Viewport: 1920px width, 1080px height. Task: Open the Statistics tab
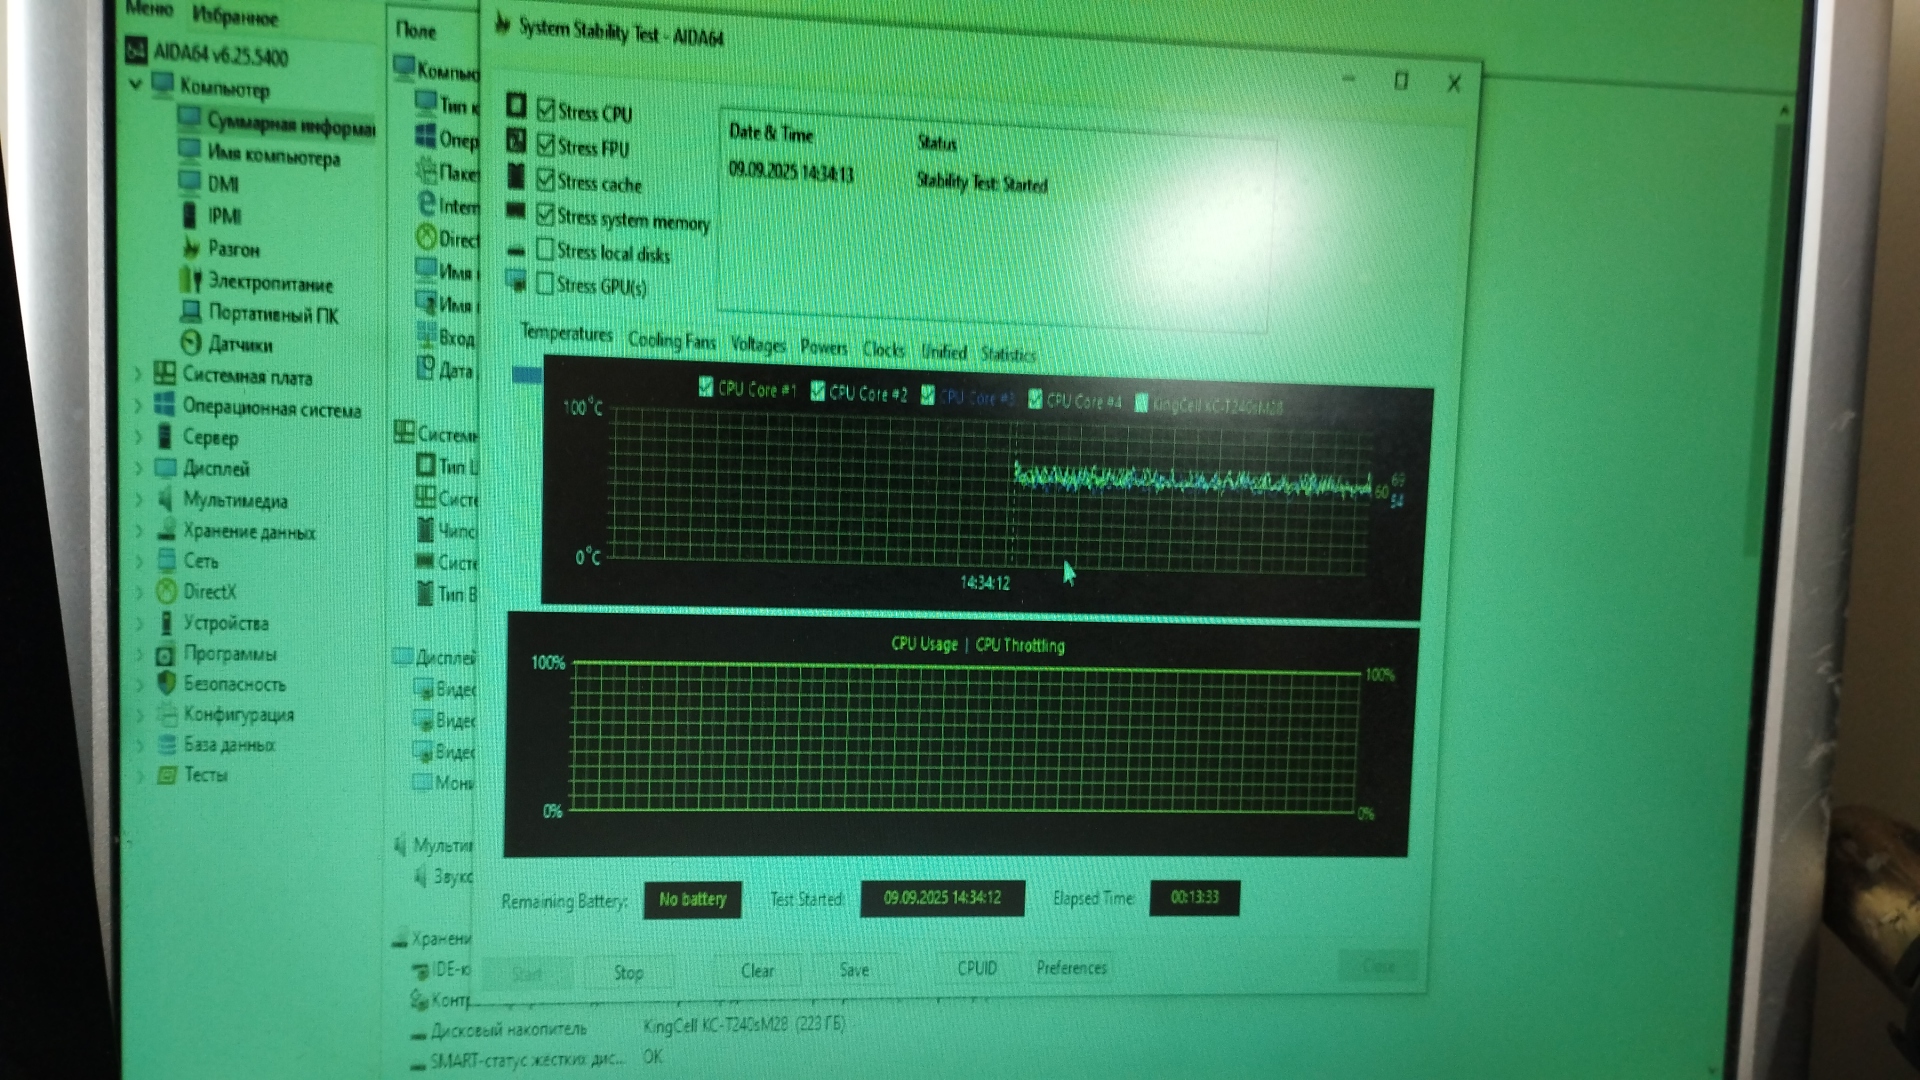click(x=1007, y=353)
